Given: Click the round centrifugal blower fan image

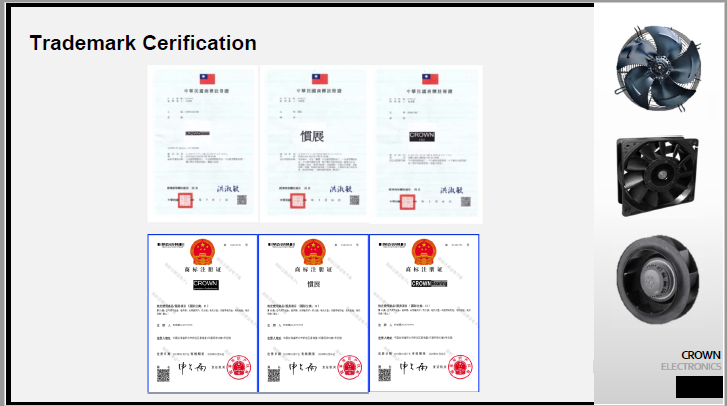Looking at the screenshot, I should (658, 279).
